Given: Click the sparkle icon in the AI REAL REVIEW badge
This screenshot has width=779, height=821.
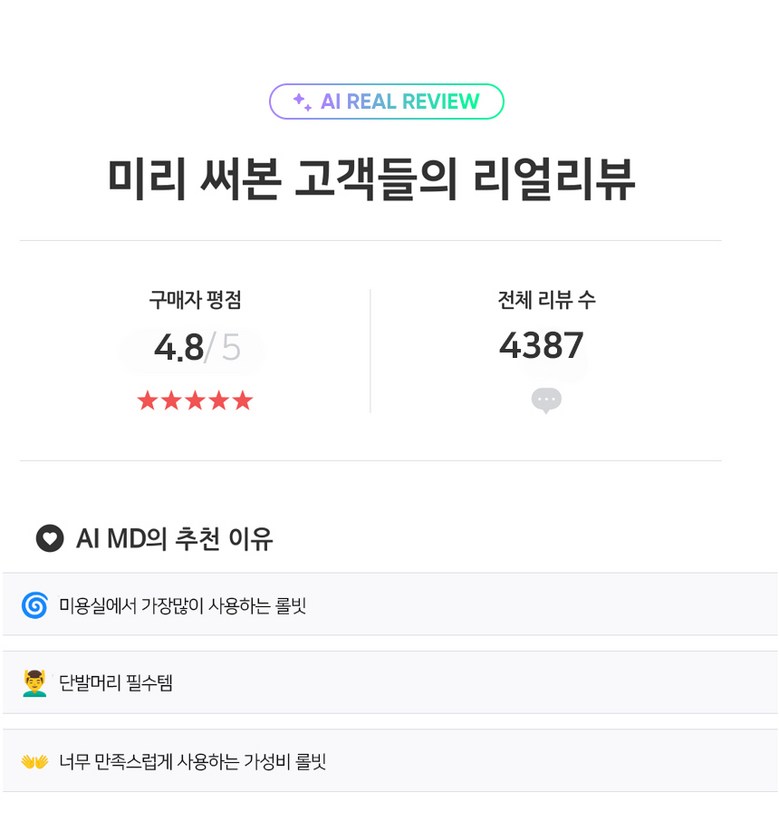Looking at the screenshot, I should (x=301, y=101).
